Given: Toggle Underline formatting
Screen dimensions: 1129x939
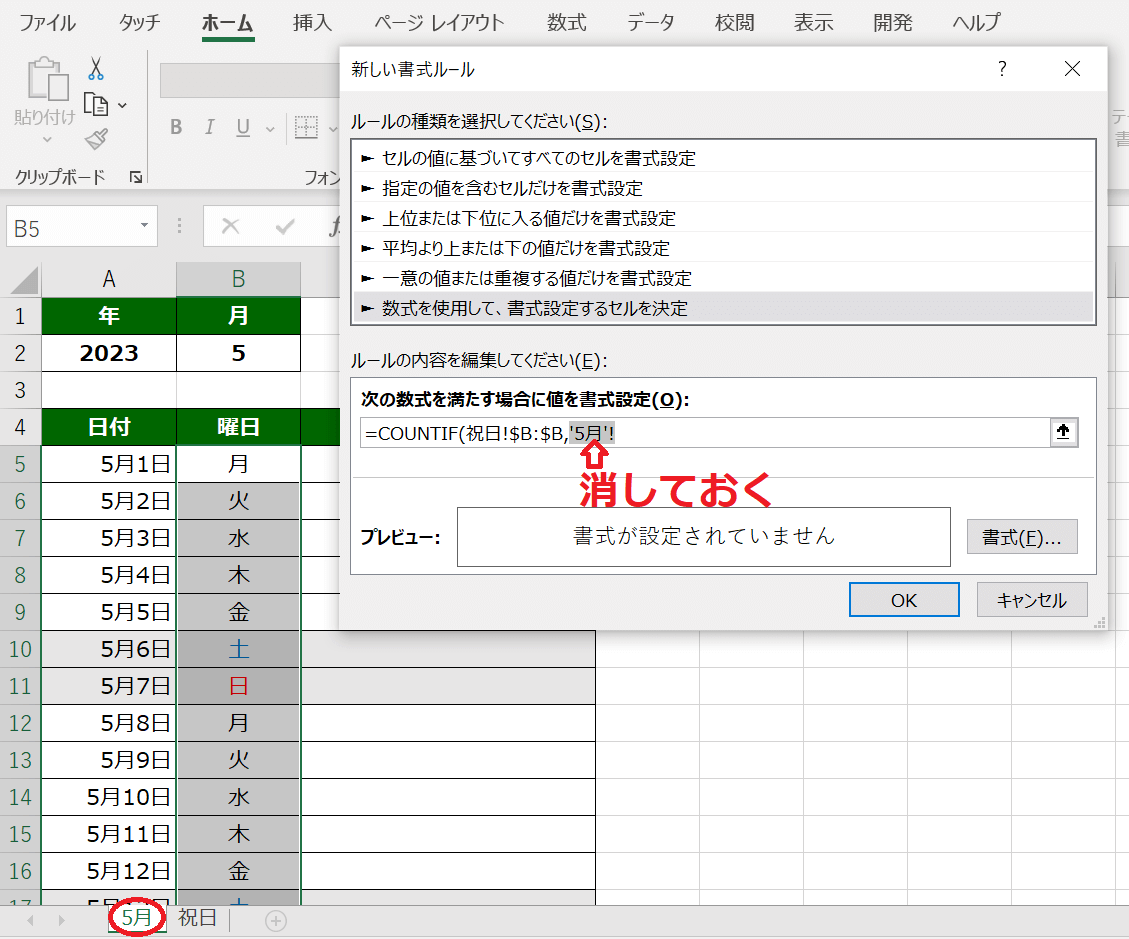Looking at the screenshot, I should pos(243,128).
